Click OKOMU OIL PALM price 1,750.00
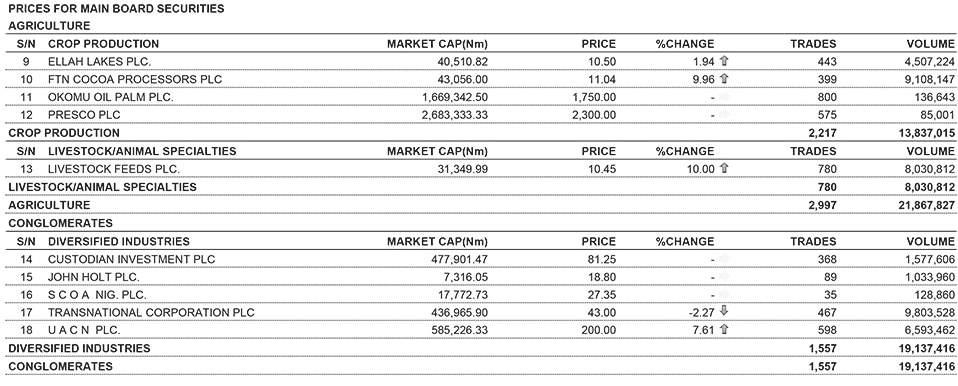The width and height of the screenshot is (958, 386). coord(594,97)
